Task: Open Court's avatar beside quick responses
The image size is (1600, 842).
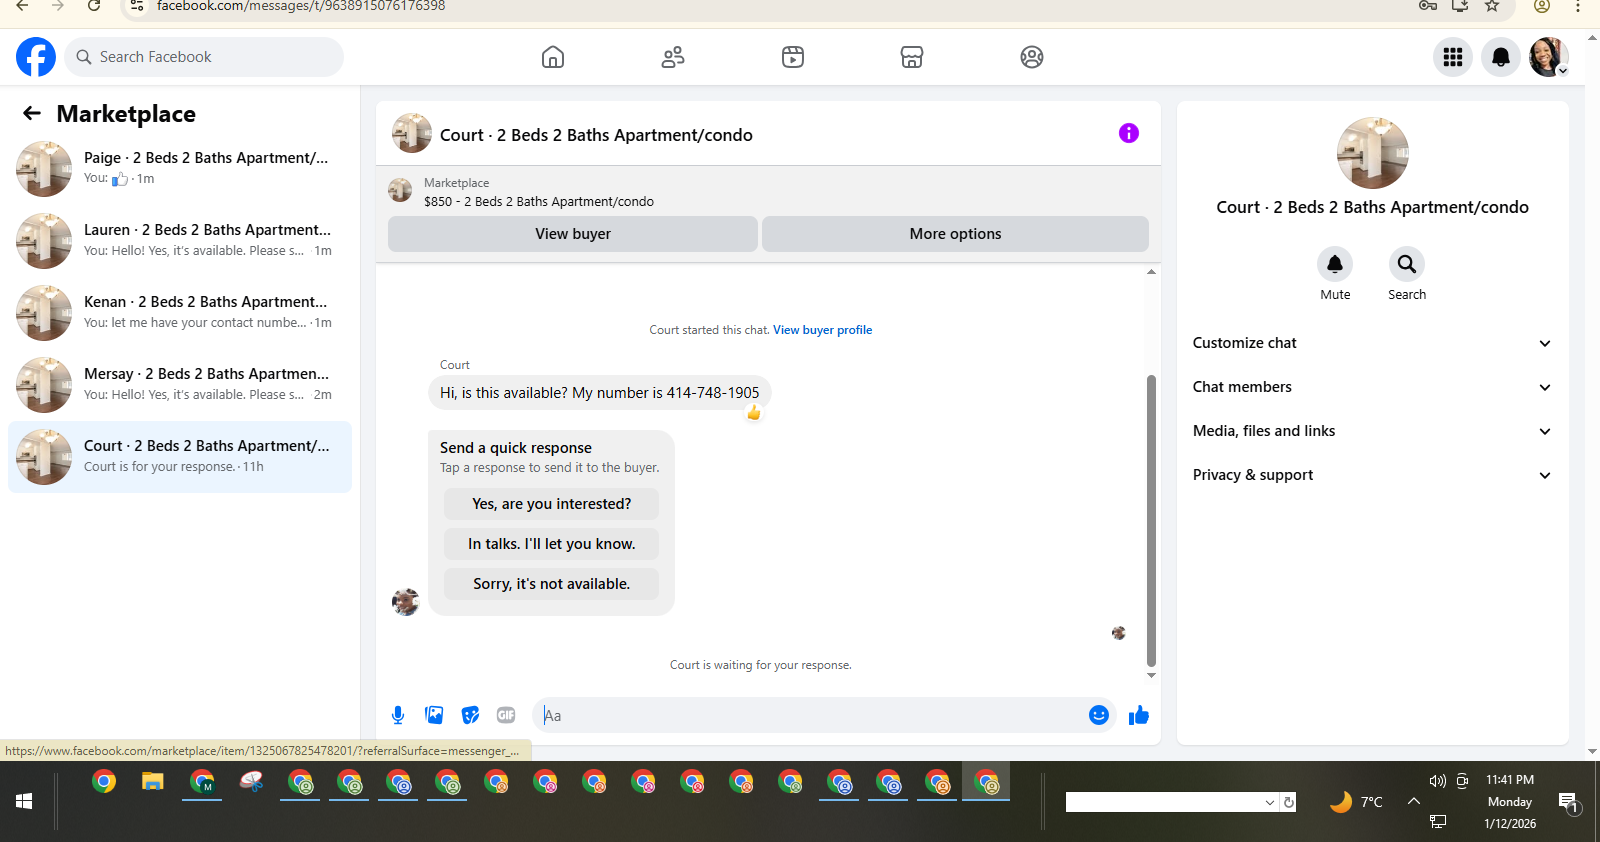Action: 405,602
